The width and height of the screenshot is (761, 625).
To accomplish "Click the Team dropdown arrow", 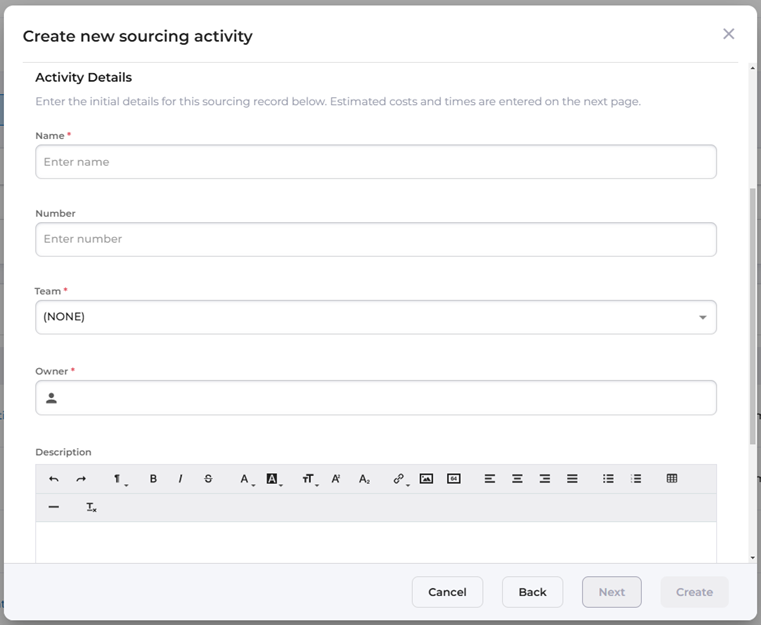I will pyautogui.click(x=702, y=317).
